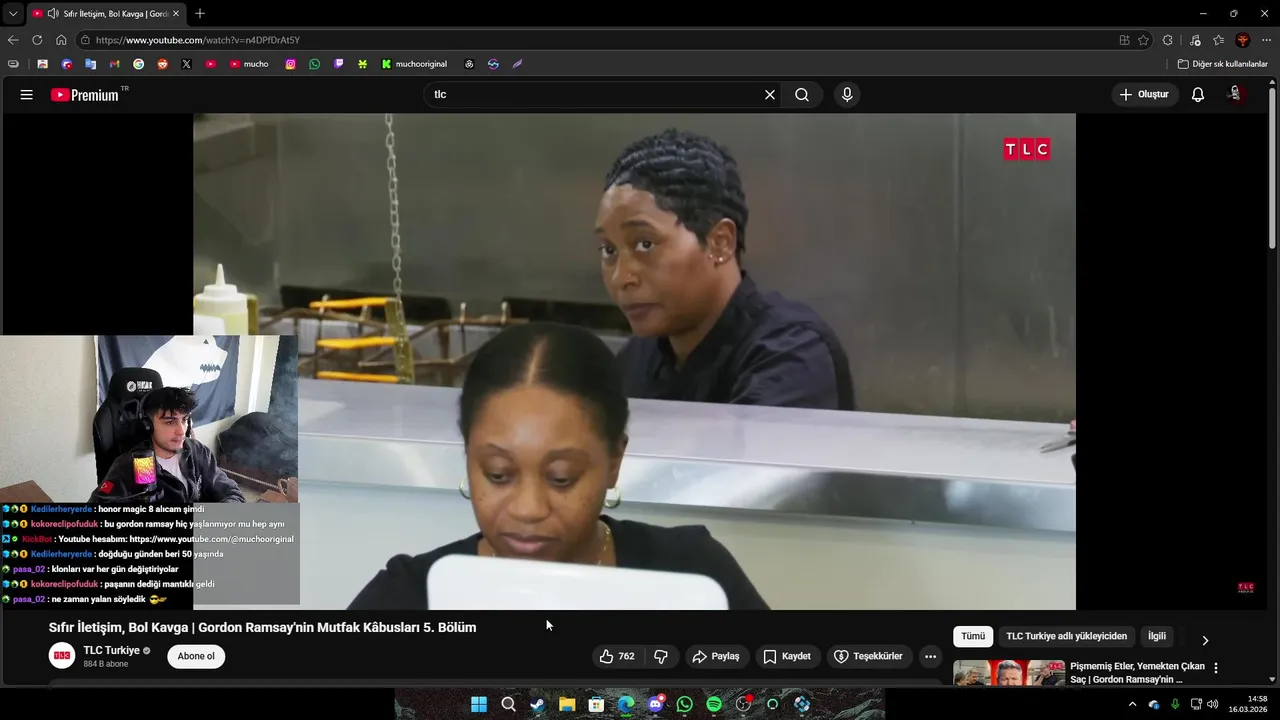Screen dimensions: 1280x720
Task: Open the YouTube account avatar menu
Action: pyautogui.click(x=1236, y=95)
